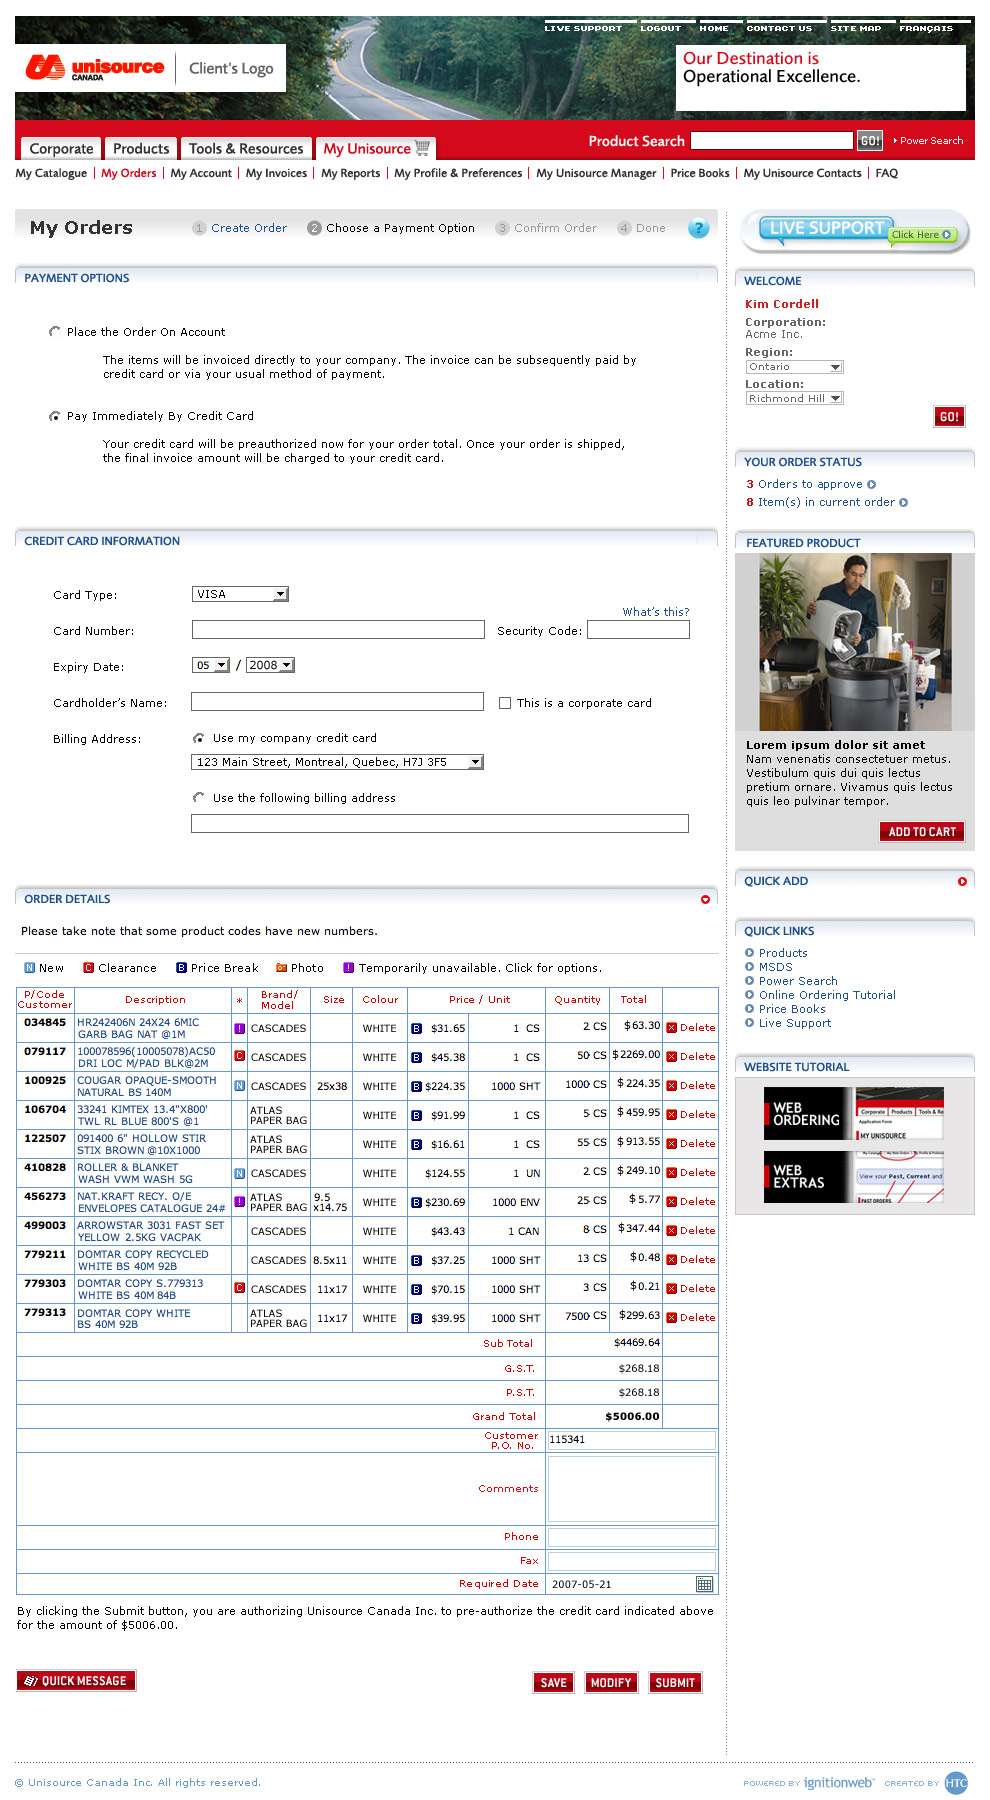Switch to the Products tab
Image resolution: width=990 pixels, height=1800 pixels.
(141, 148)
